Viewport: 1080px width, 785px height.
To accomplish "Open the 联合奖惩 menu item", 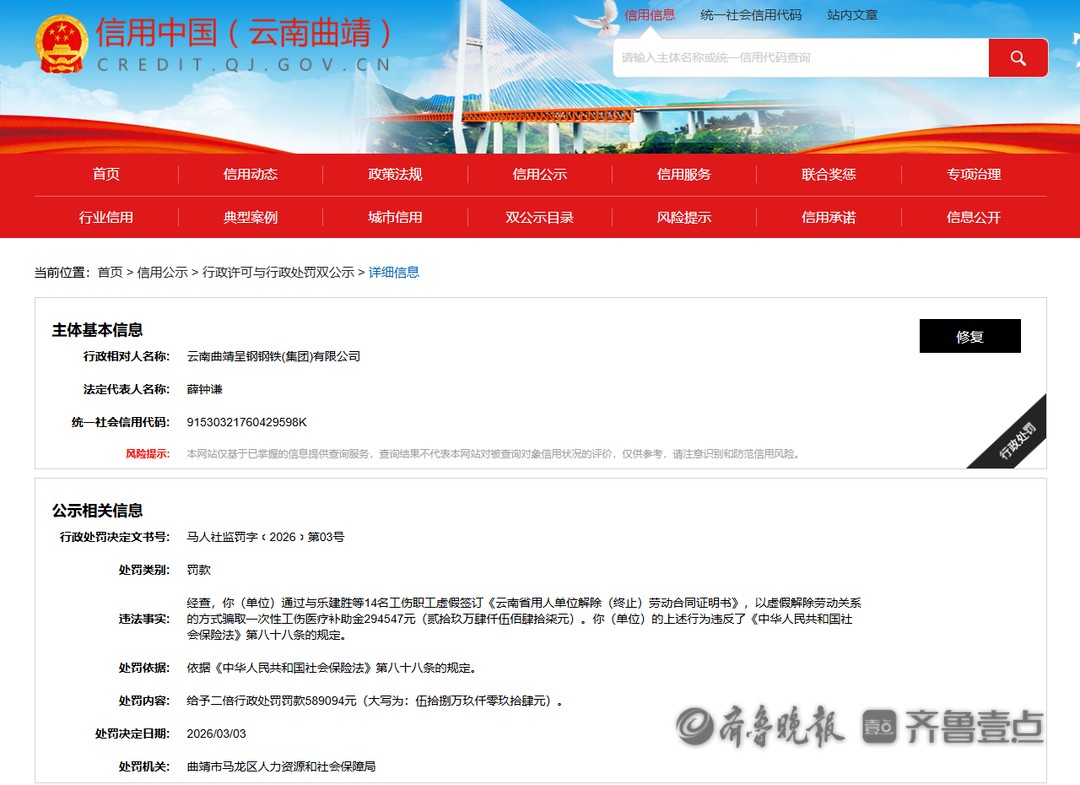I will 828,173.
